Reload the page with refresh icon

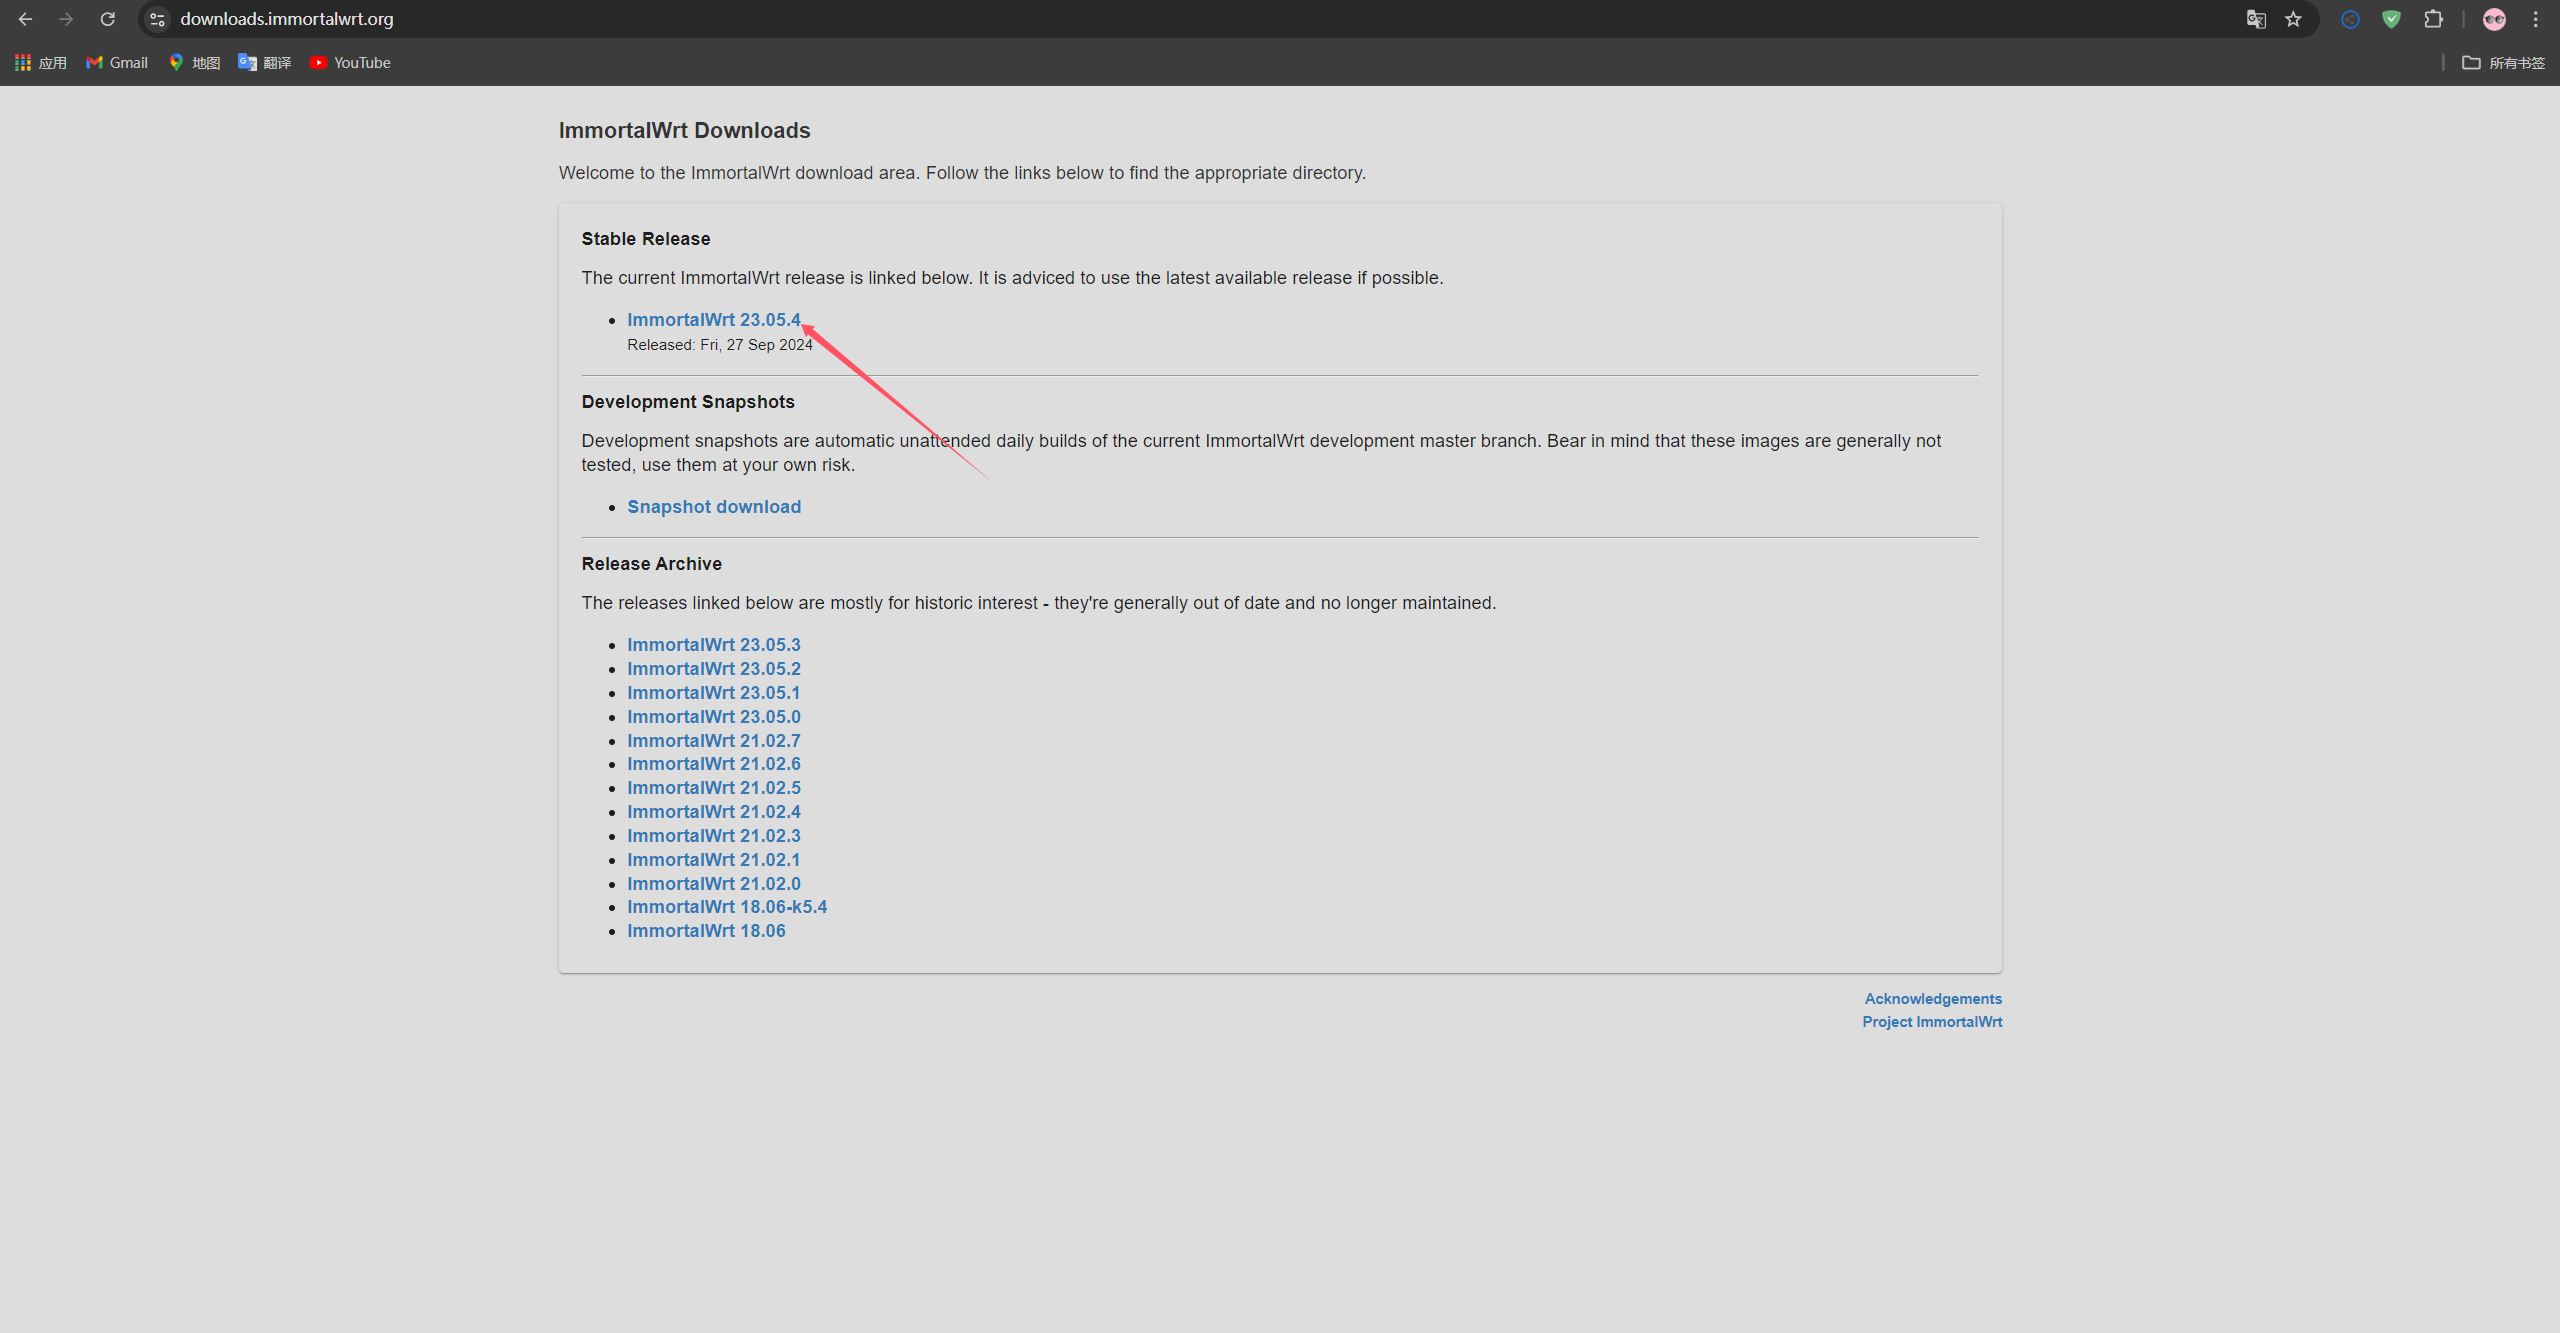[108, 19]
